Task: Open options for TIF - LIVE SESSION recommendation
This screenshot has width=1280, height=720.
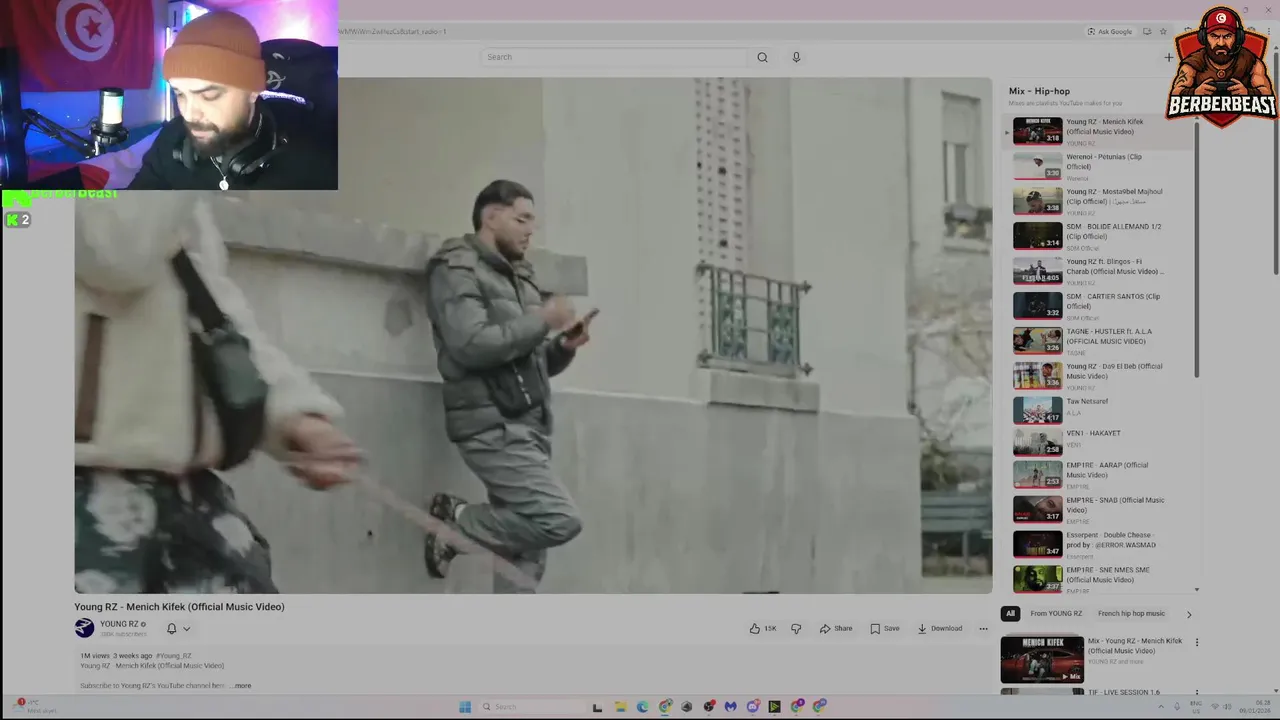Action: click(1197, 692)
